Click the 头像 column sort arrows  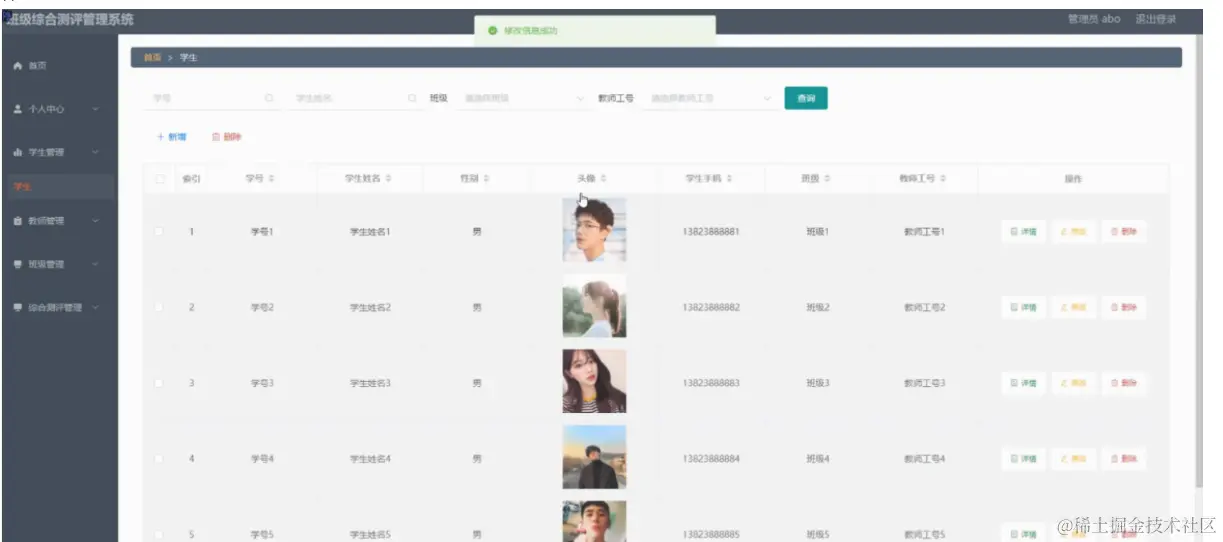point(603,178)
